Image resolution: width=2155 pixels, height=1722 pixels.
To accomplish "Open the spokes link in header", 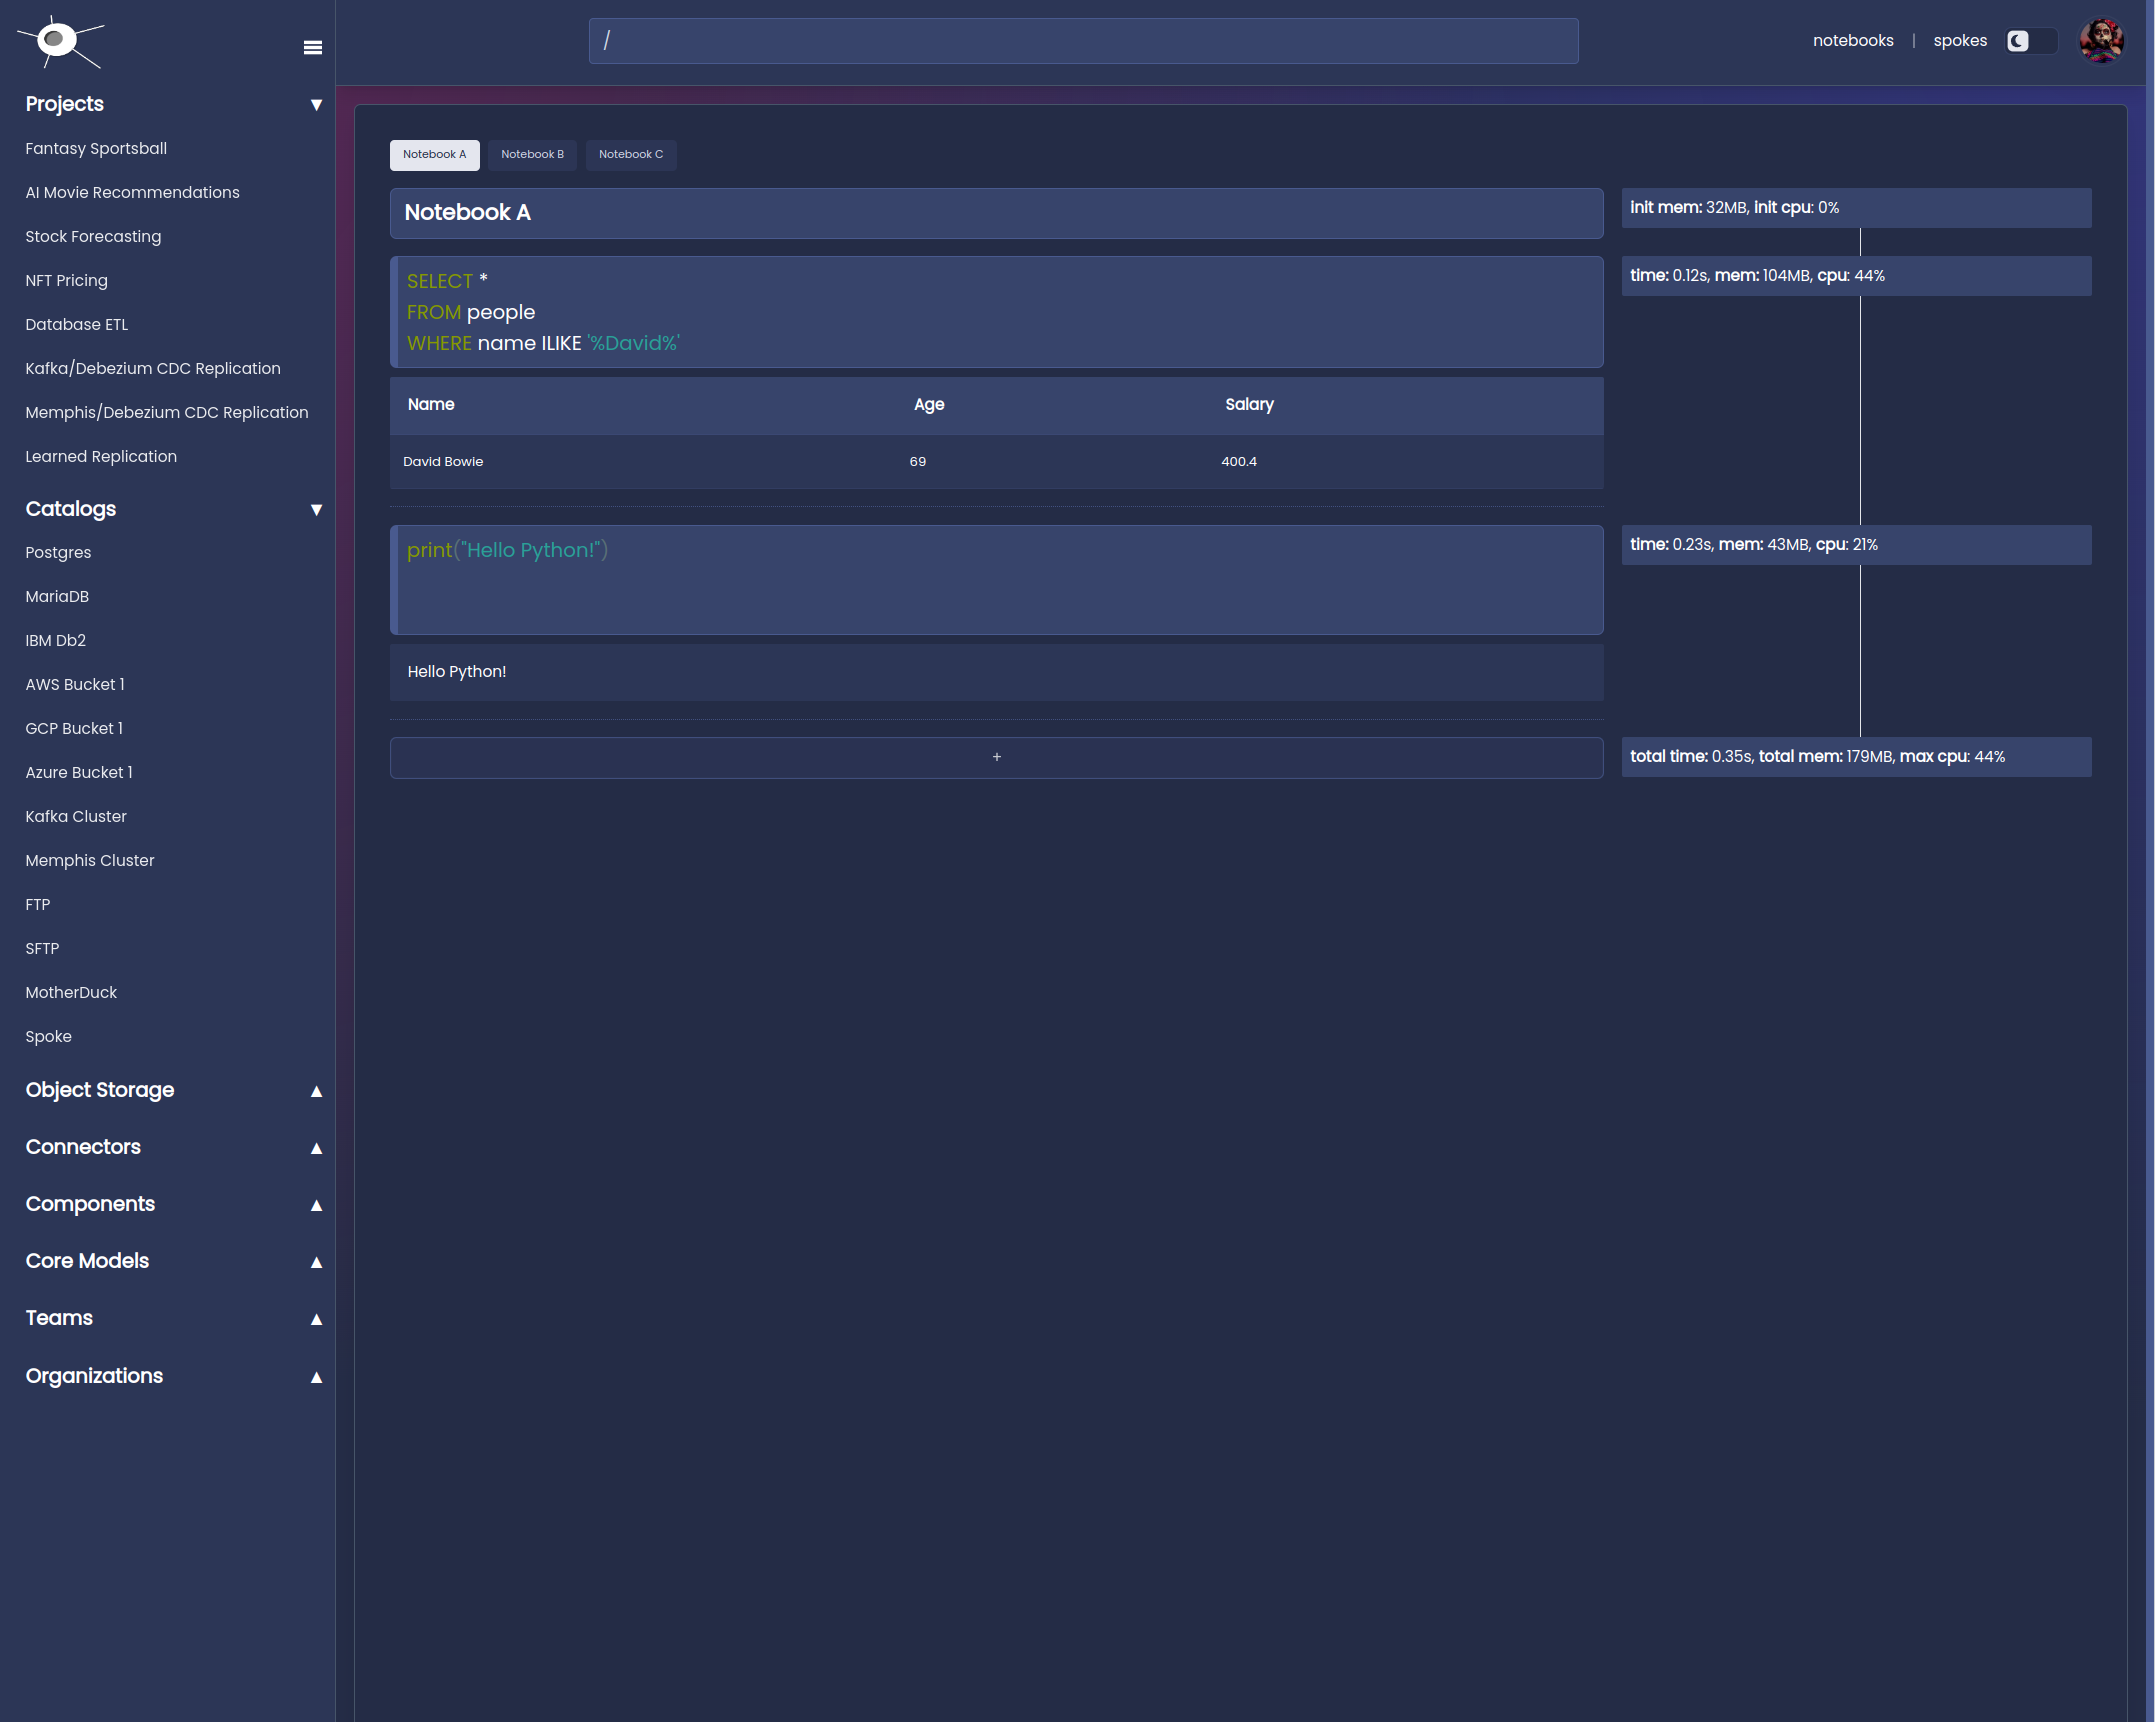I will click(x=1959, y=41).
